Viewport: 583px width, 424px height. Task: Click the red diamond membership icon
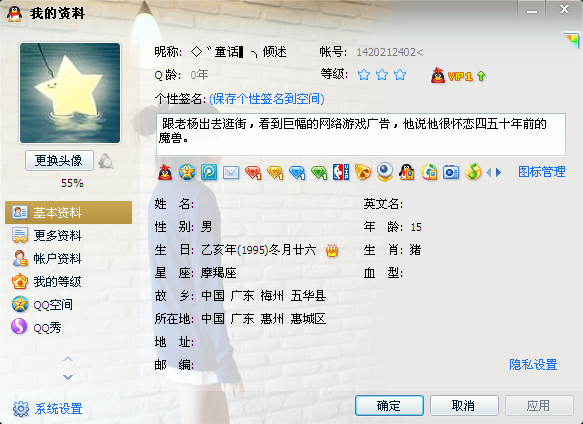click(253, 173)
